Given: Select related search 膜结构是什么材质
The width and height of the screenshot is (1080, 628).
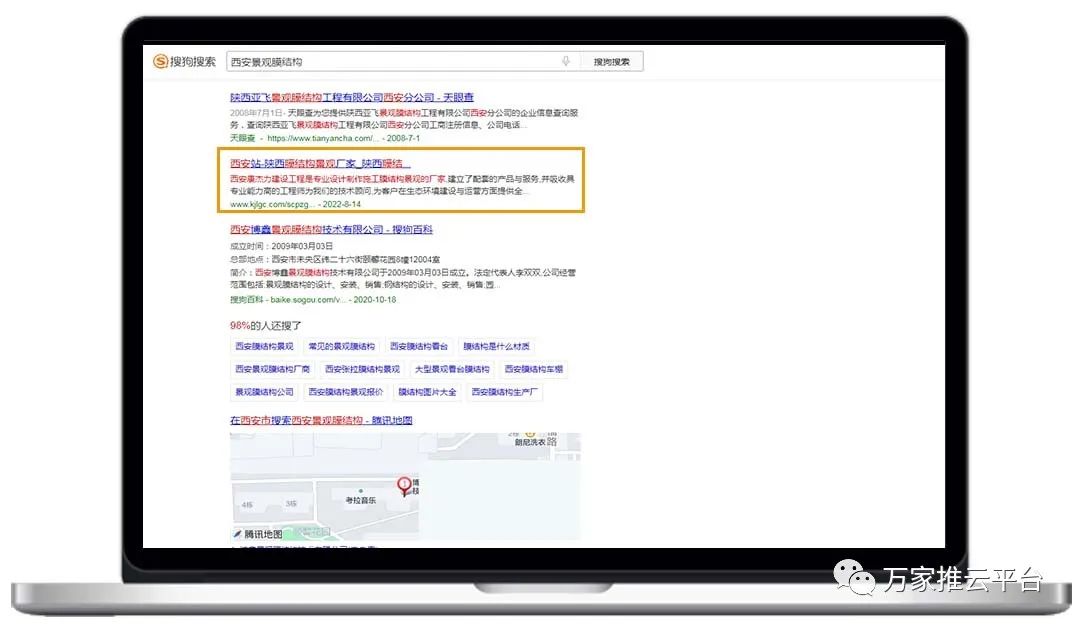Looking at the screenshot, I should tap(496, 347).
